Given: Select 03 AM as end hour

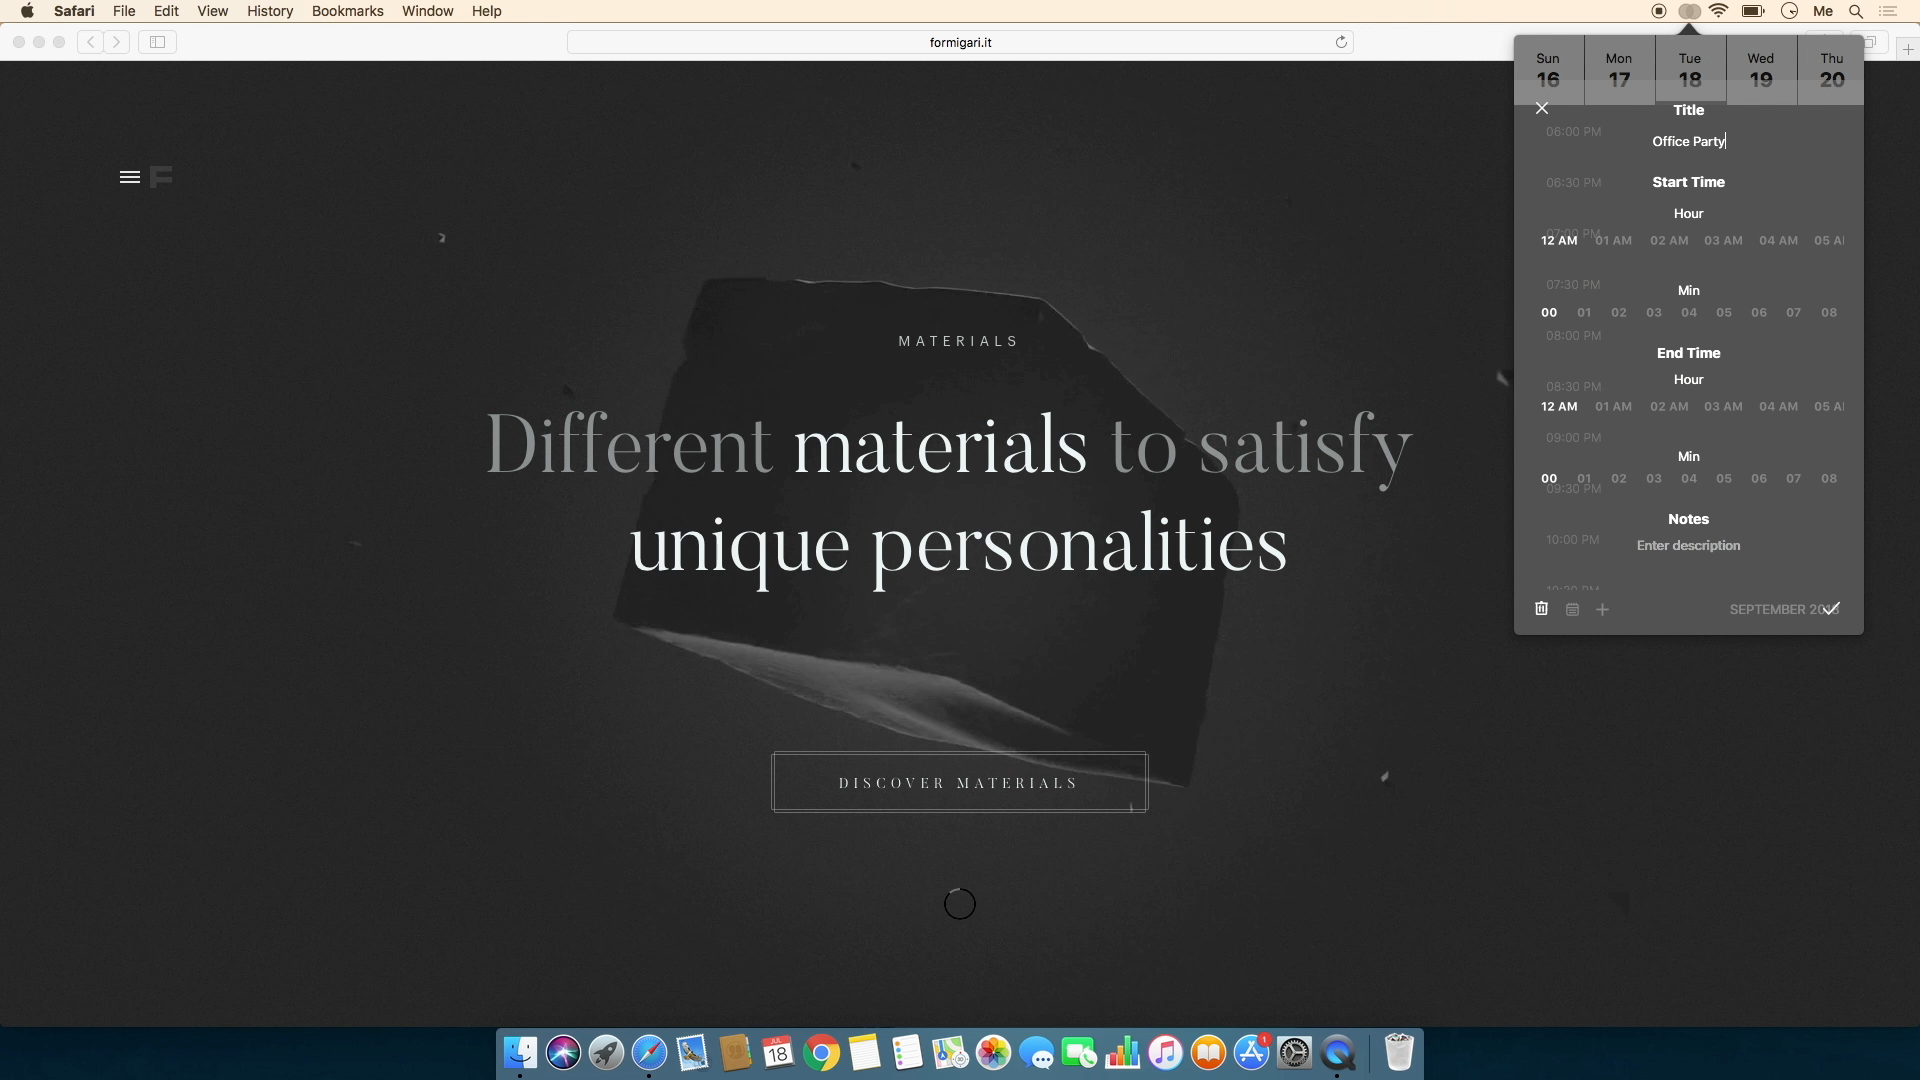Looking at the screenshot, I should pyautogui.click(x=1723, y=407).
